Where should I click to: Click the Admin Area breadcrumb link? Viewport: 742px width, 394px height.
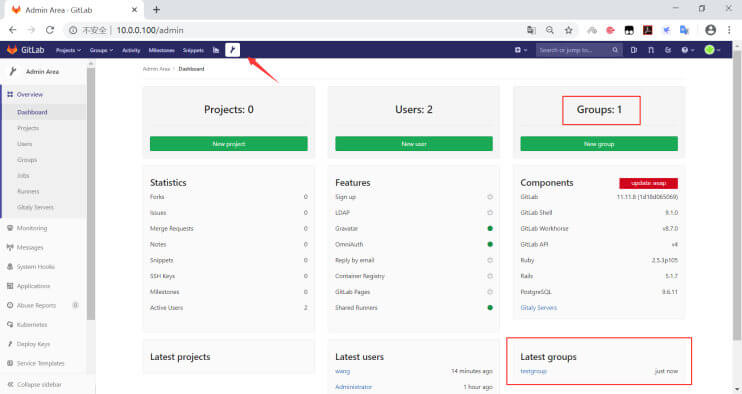pyautogui.click(x=156, y=69)
